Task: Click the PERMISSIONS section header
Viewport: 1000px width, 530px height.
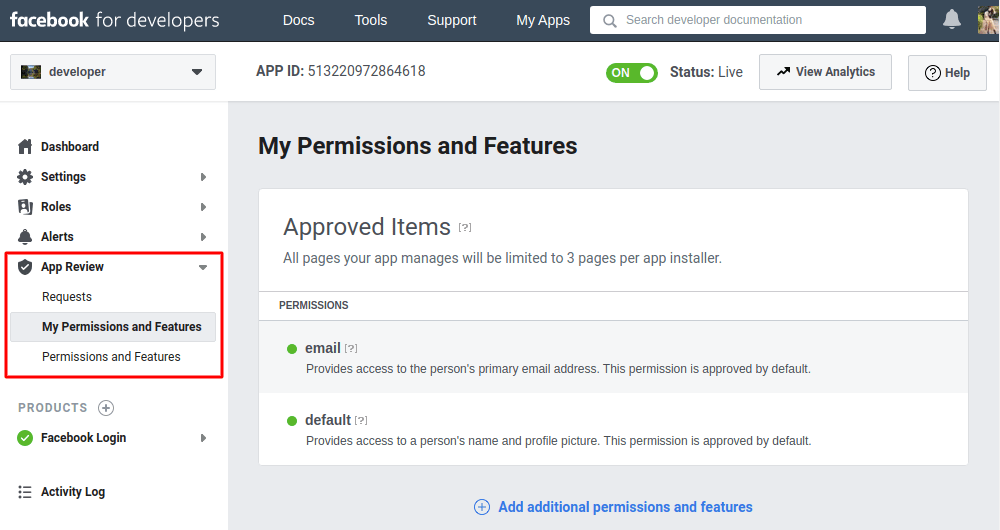Action: pyautogui.click(x=314, y=305)
